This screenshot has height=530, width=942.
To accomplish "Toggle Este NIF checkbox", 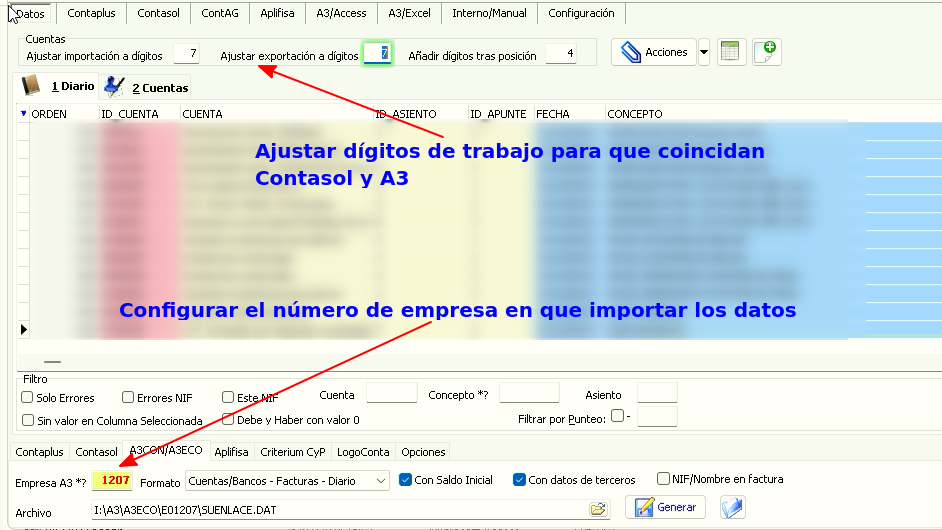I will 228,397.
